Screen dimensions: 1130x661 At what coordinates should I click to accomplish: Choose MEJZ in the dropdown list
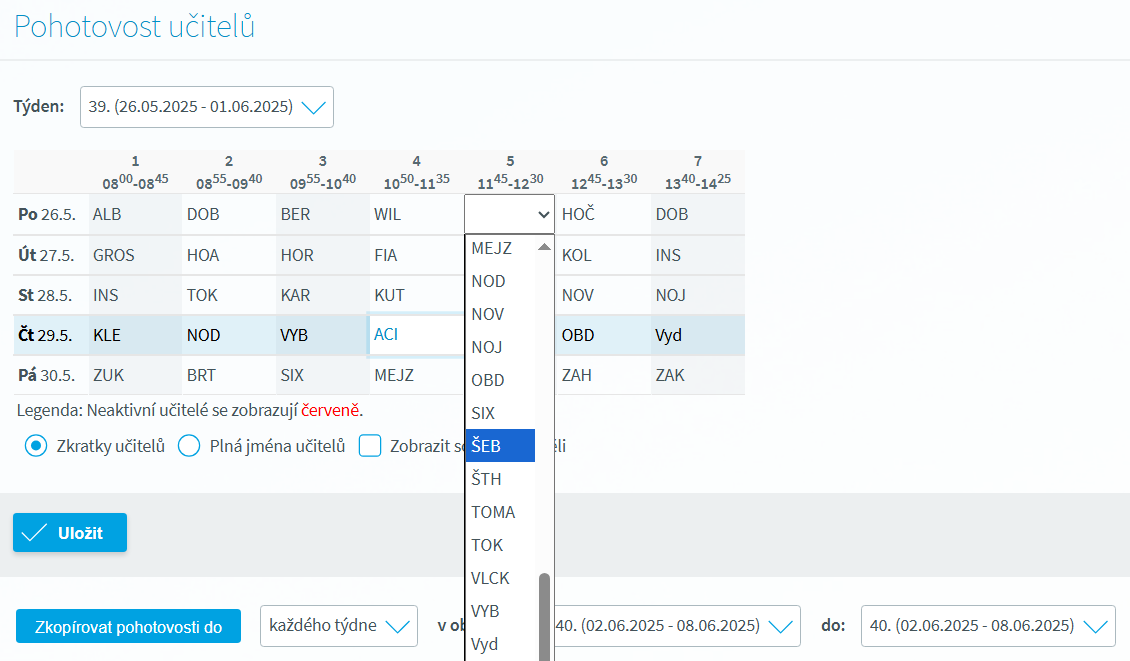tap(500, 249)
